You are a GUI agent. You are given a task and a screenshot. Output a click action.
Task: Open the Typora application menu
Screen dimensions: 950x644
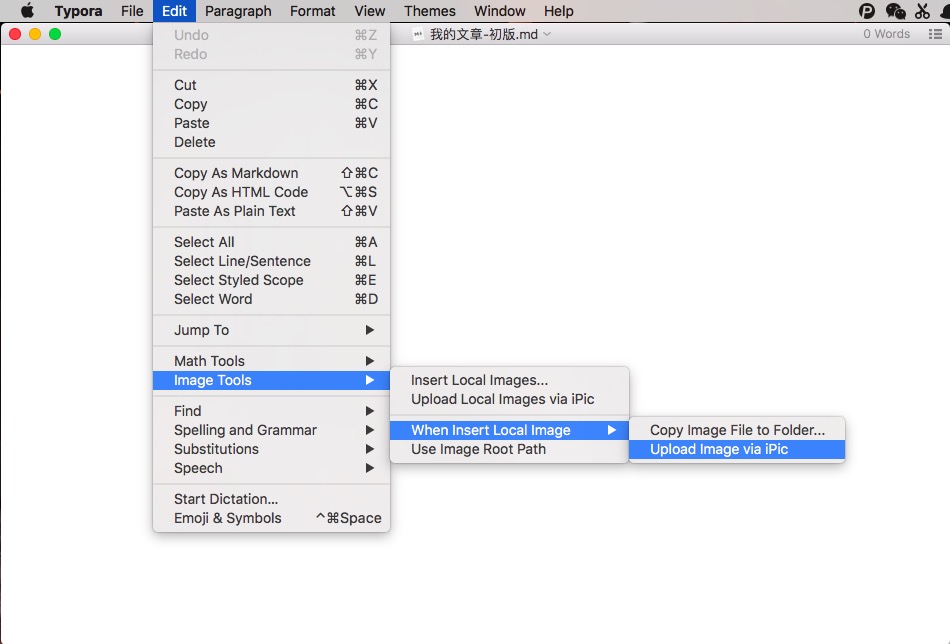(78, 11)
